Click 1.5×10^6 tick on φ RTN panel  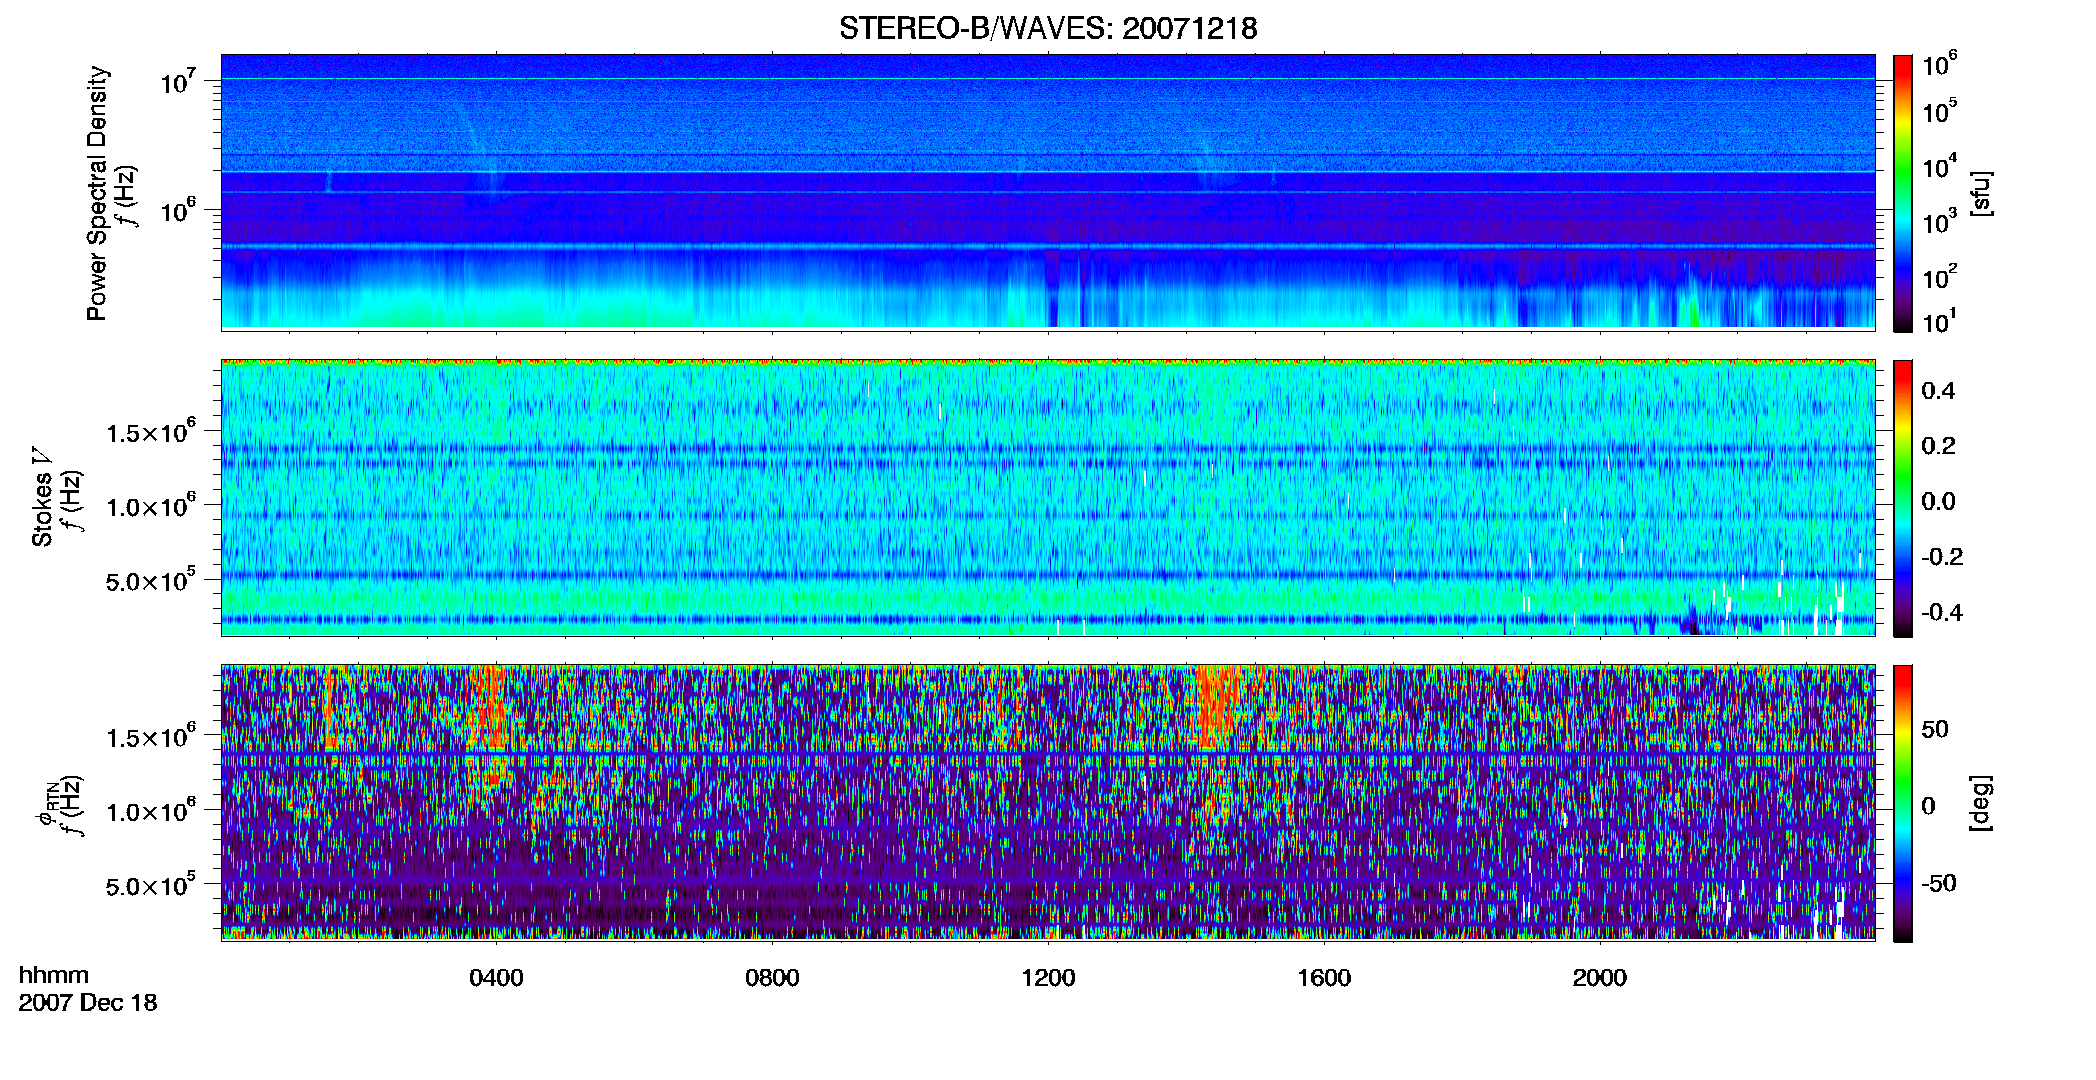point(151,736)
